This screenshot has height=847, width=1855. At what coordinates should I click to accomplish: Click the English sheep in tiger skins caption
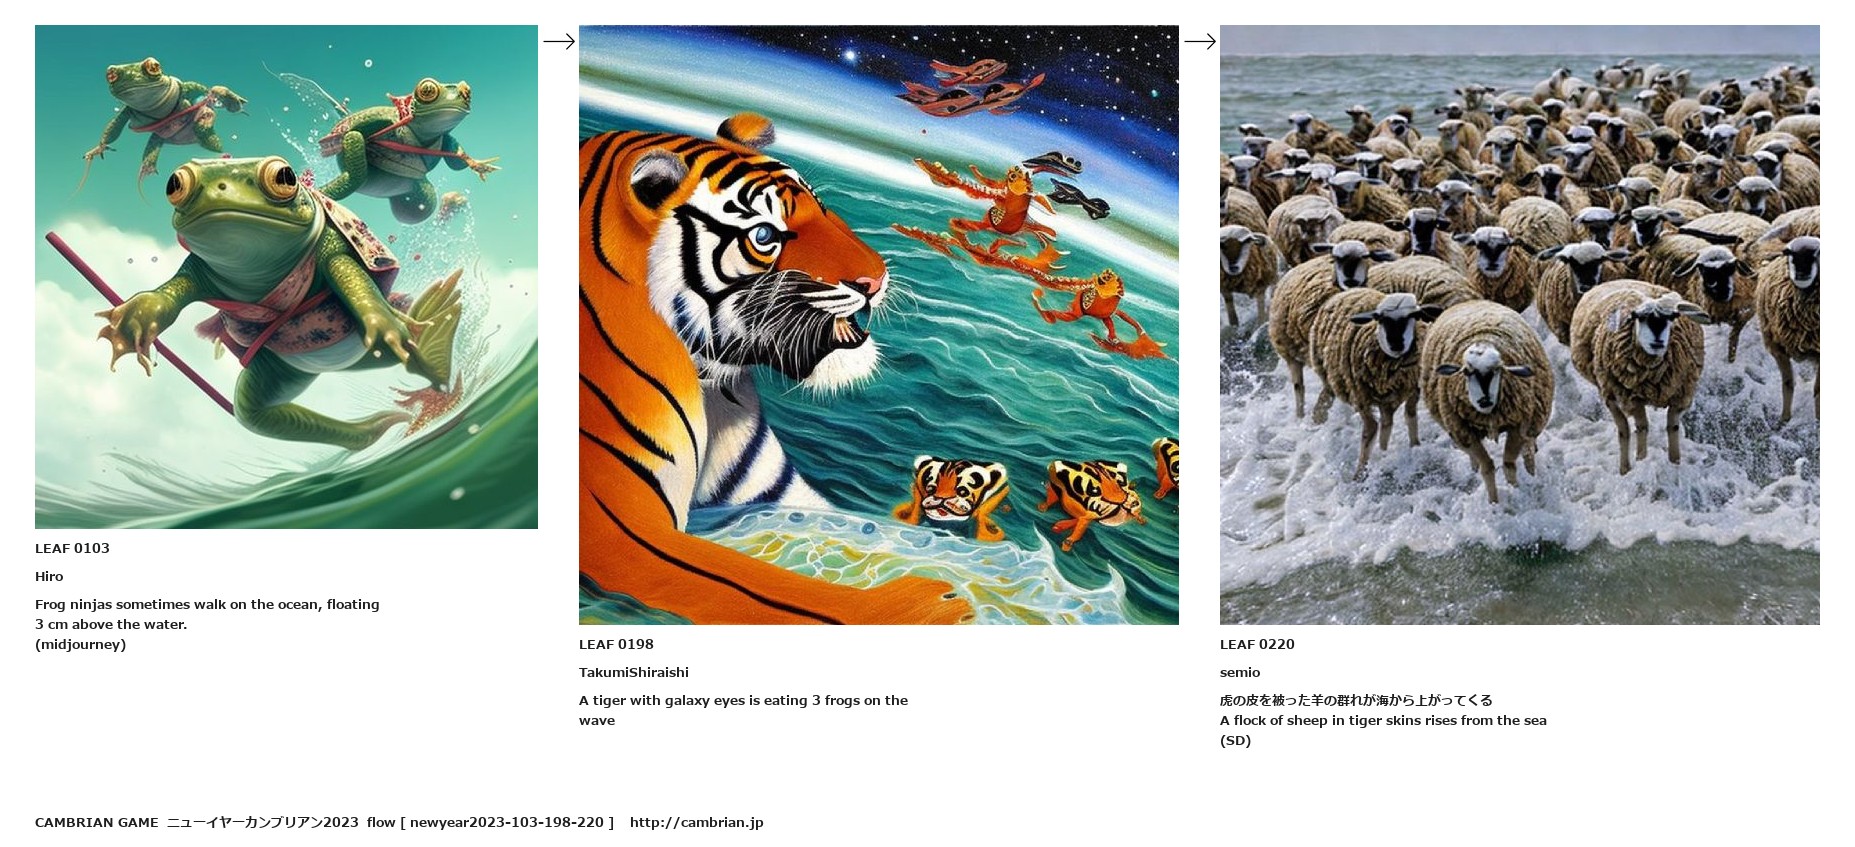click(x=1383, y=720)
